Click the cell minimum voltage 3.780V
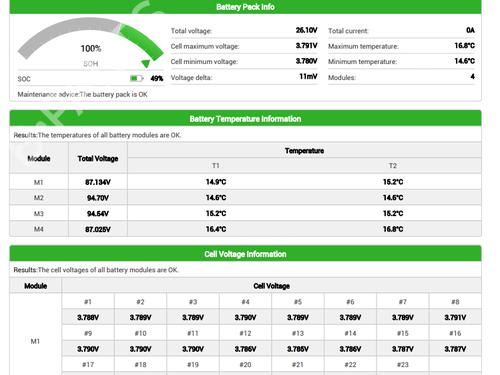This screenshot has height=375, width=500. [x=306, y=61]
